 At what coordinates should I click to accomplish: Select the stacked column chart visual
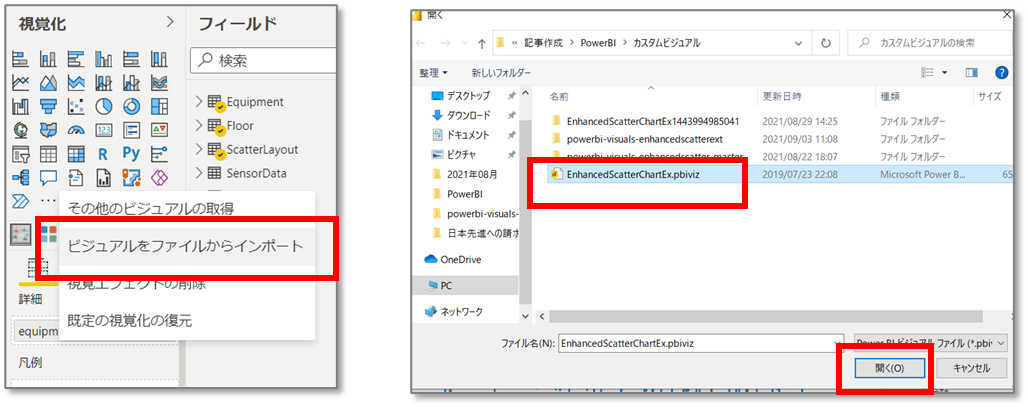click(x=48, y=60)
